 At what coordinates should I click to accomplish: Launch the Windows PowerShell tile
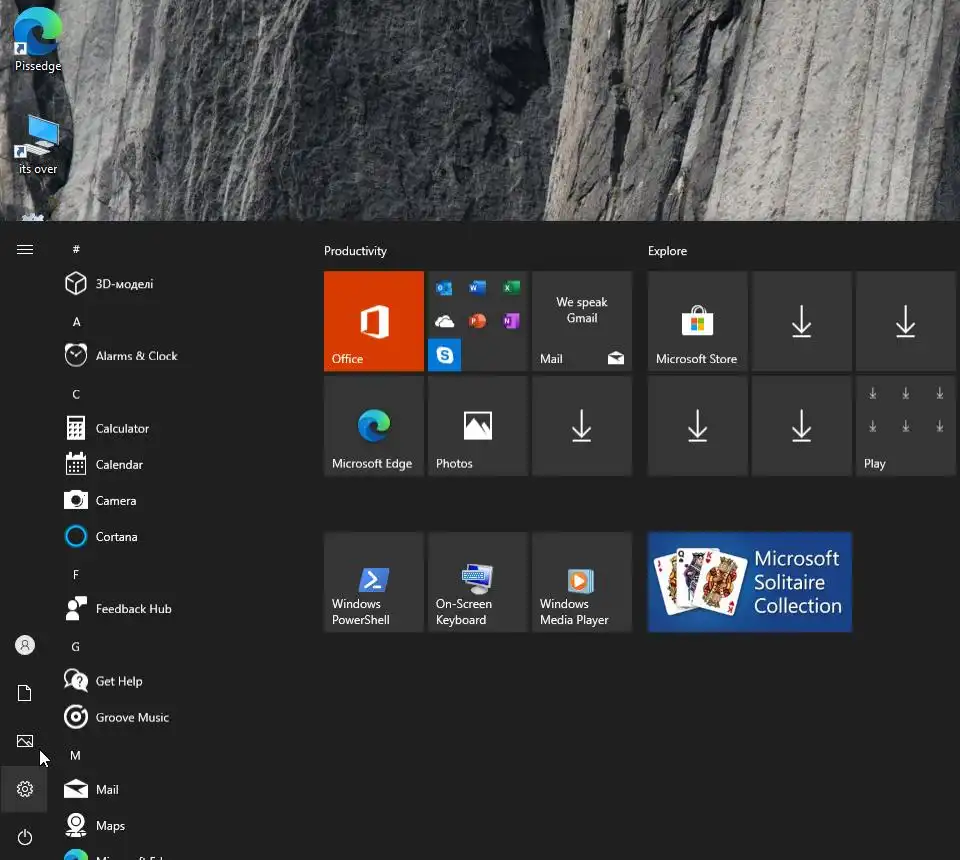373,582
